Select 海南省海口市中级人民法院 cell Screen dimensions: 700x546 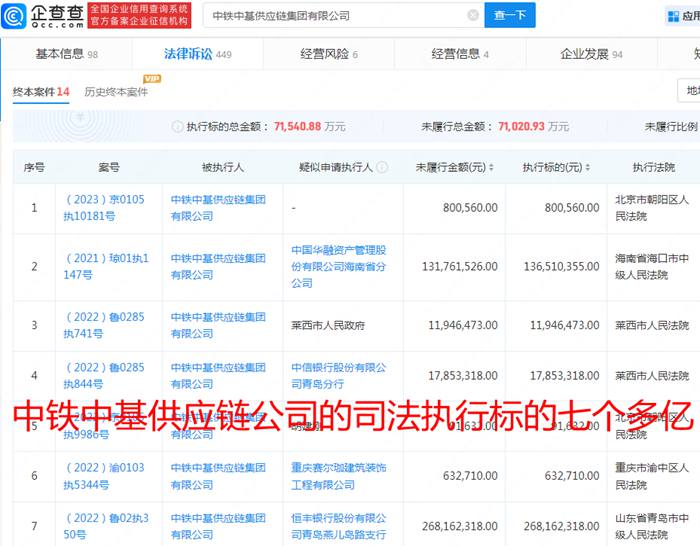652,267
